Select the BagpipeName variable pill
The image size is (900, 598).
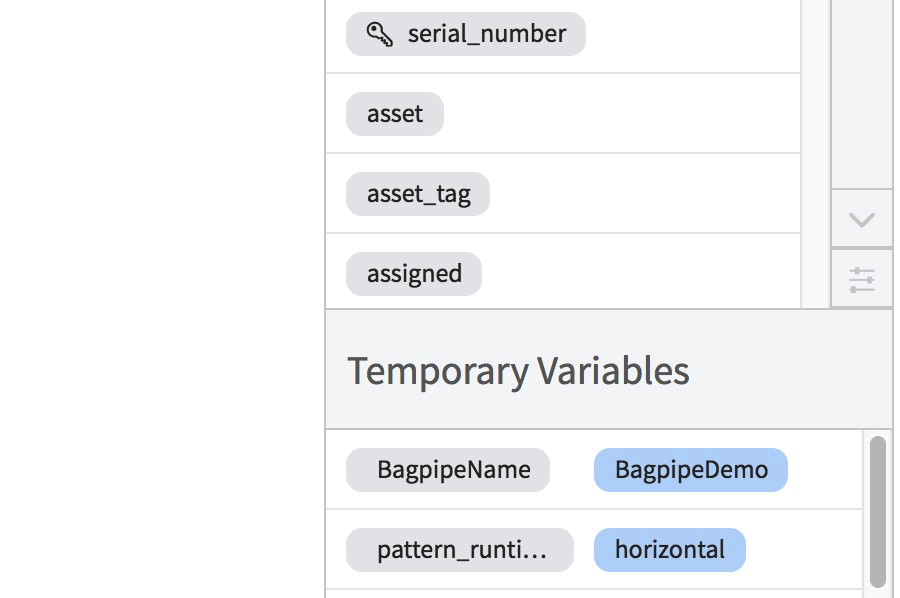[448, 470]
